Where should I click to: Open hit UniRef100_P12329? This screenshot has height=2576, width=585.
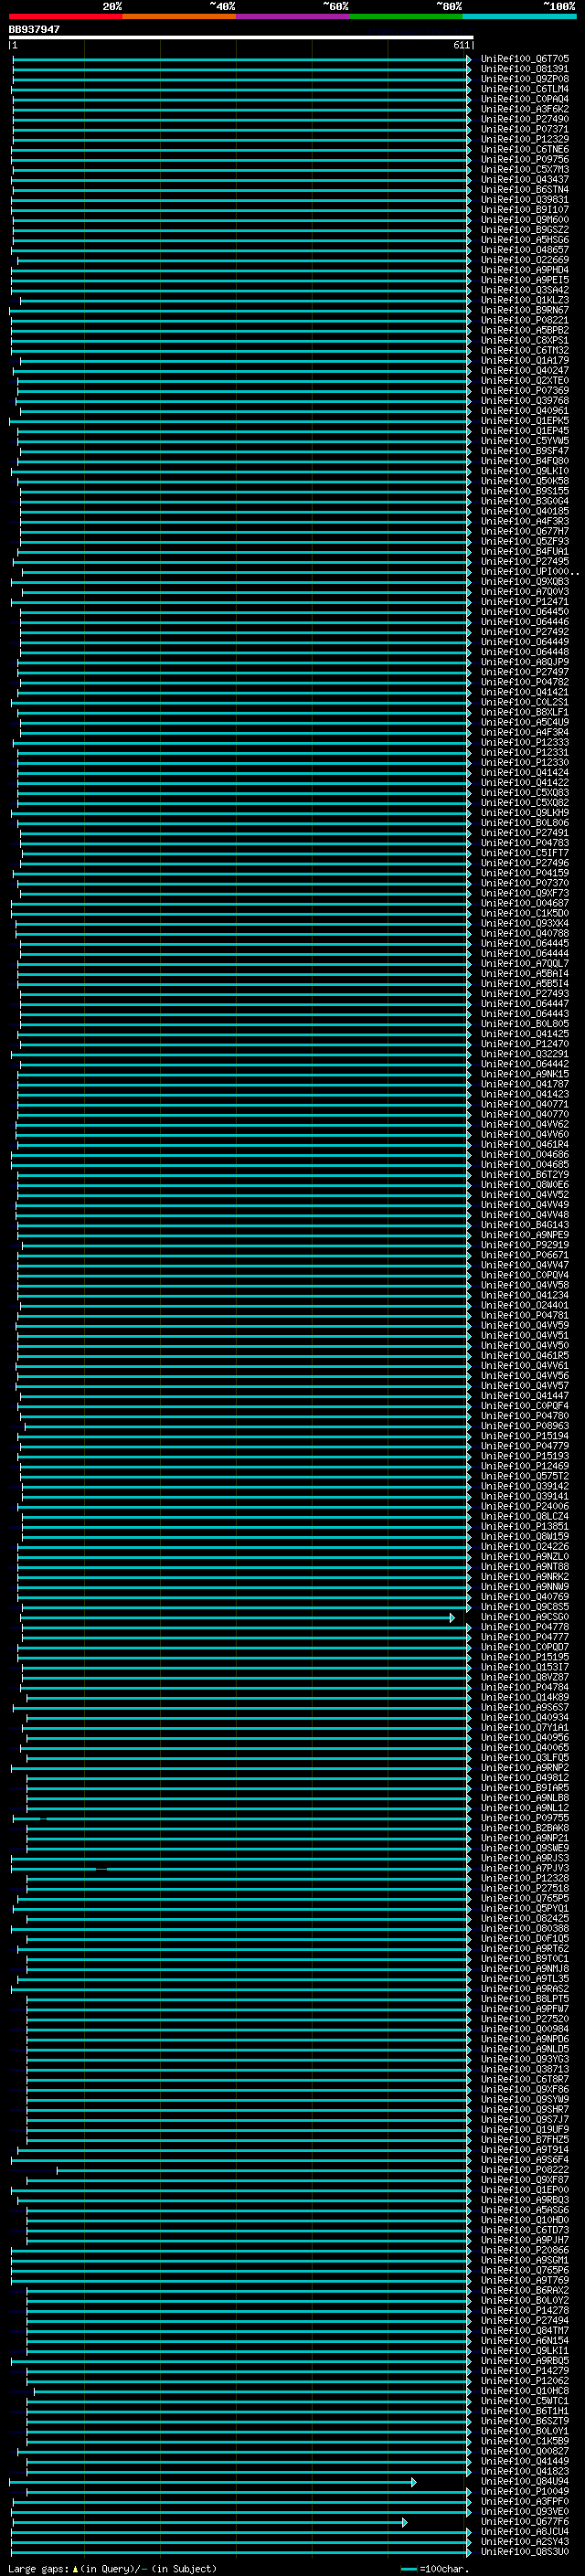click(524, 139)
